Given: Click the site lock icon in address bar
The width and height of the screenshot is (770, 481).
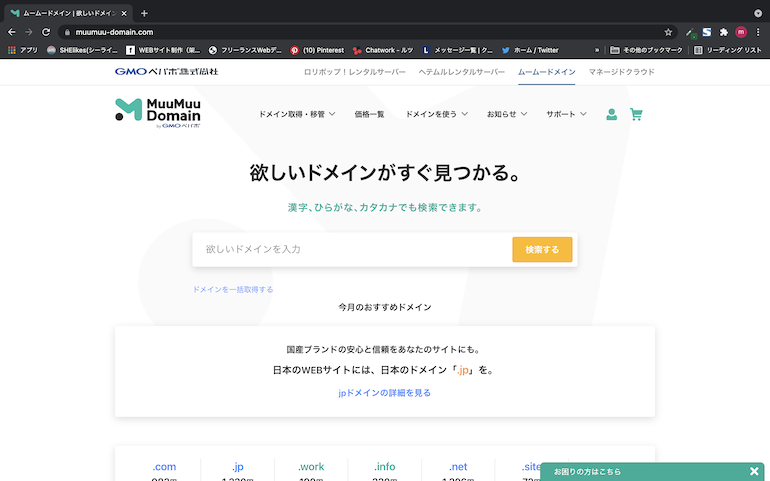Looking at the screenshot, I should [x=67, y=32].
